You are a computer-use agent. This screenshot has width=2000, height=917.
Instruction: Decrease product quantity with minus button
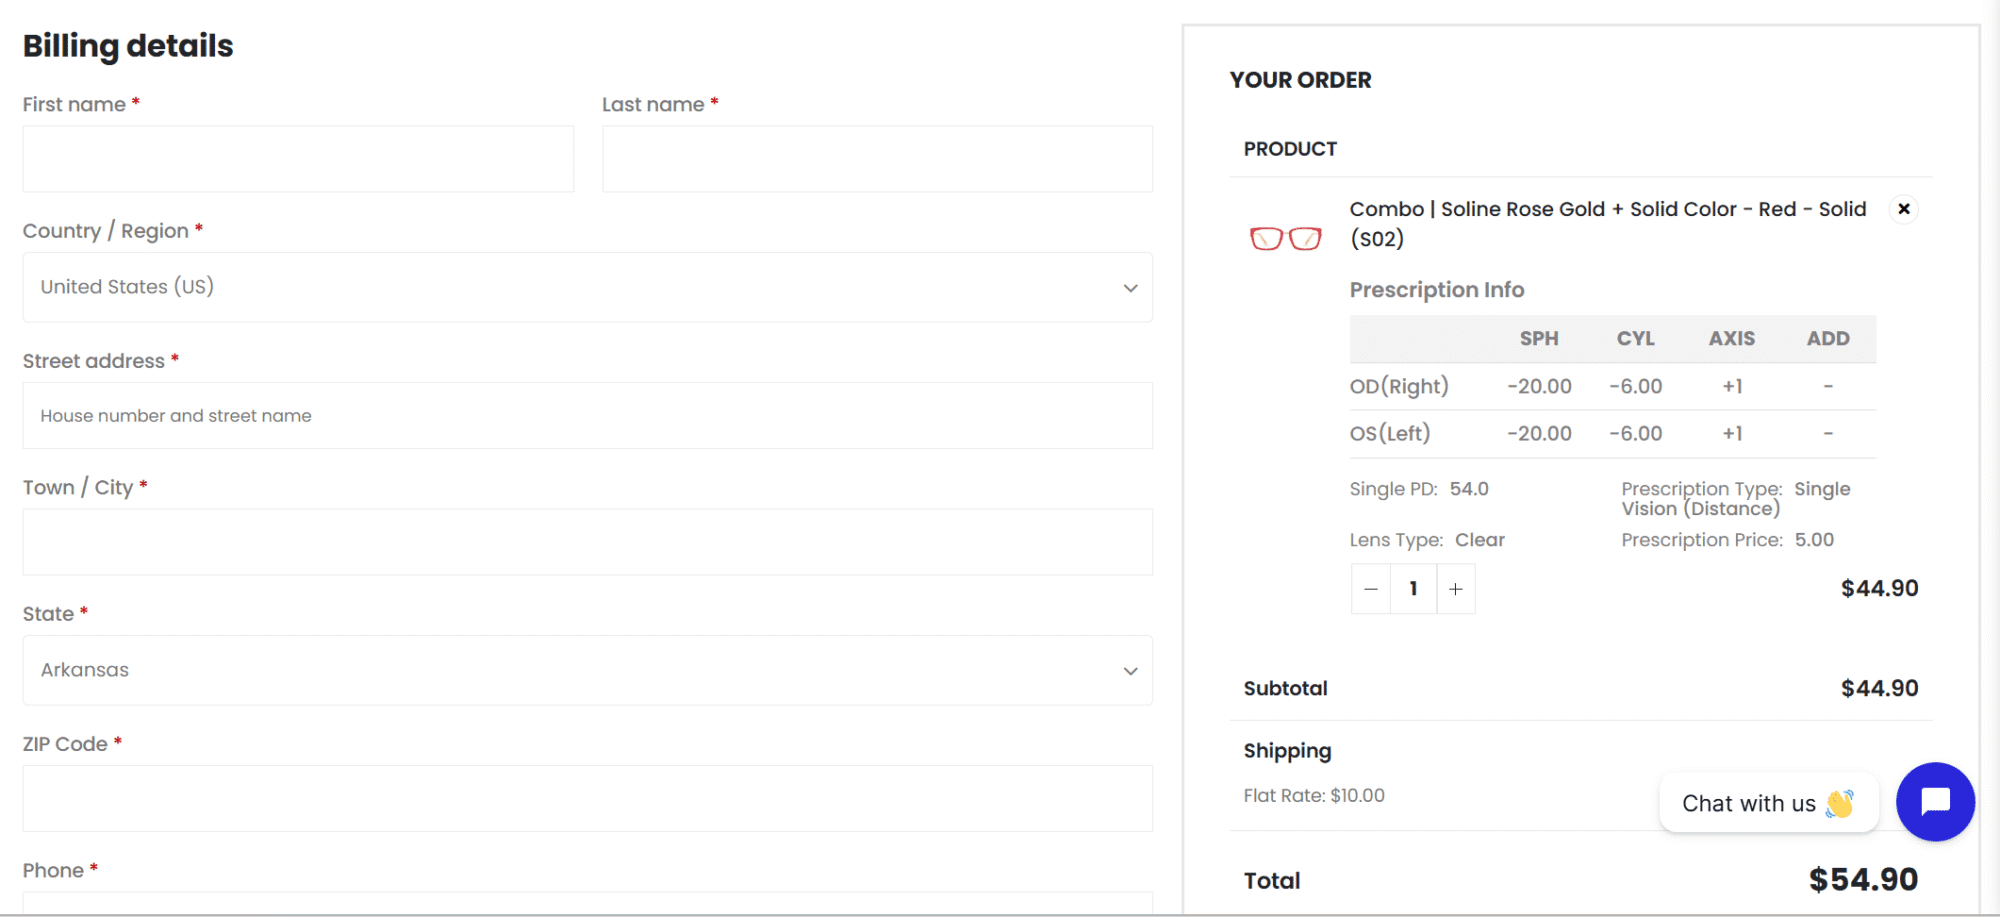pyautogui.click(x=1371, y=589)
